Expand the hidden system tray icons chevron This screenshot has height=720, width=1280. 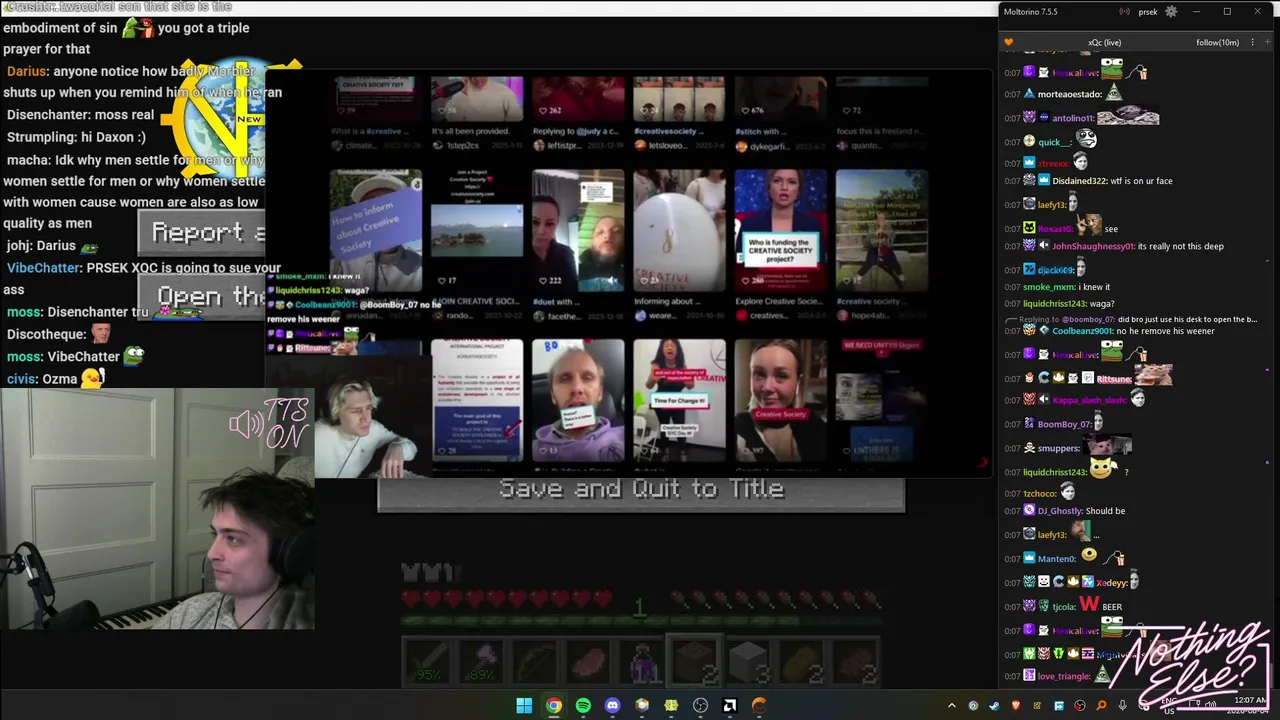tap(951, 706)
